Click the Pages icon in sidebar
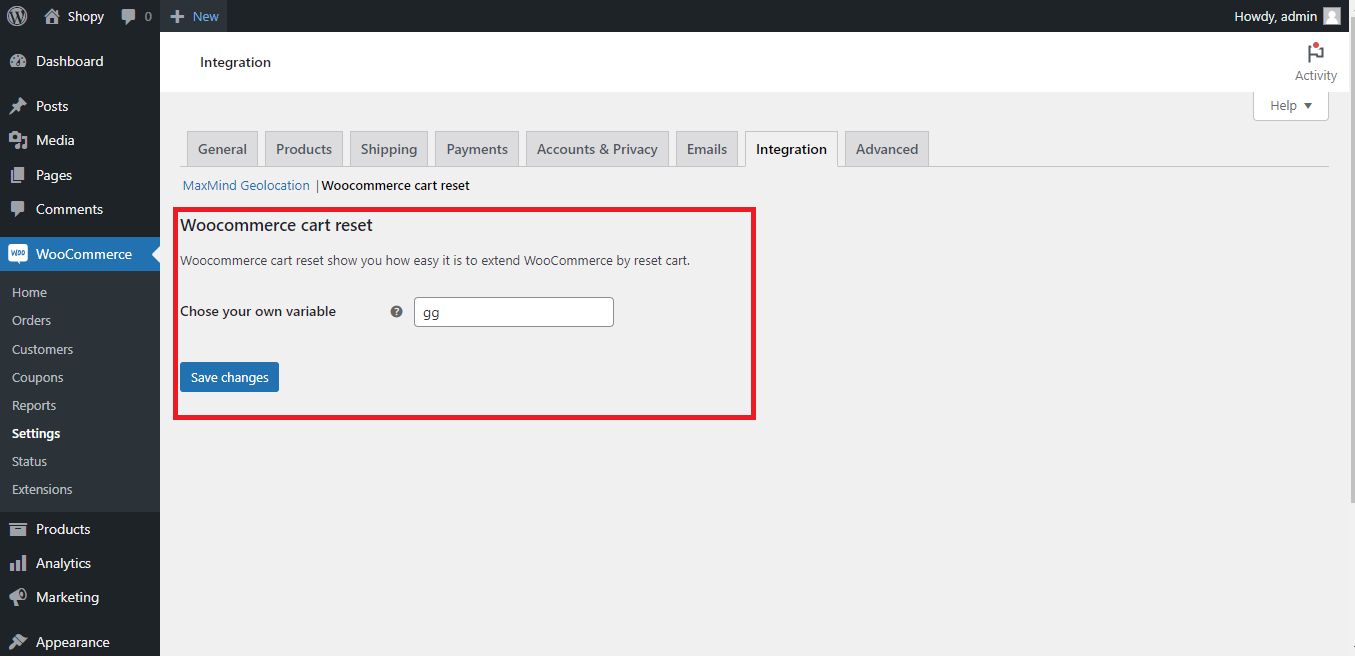 18,175
